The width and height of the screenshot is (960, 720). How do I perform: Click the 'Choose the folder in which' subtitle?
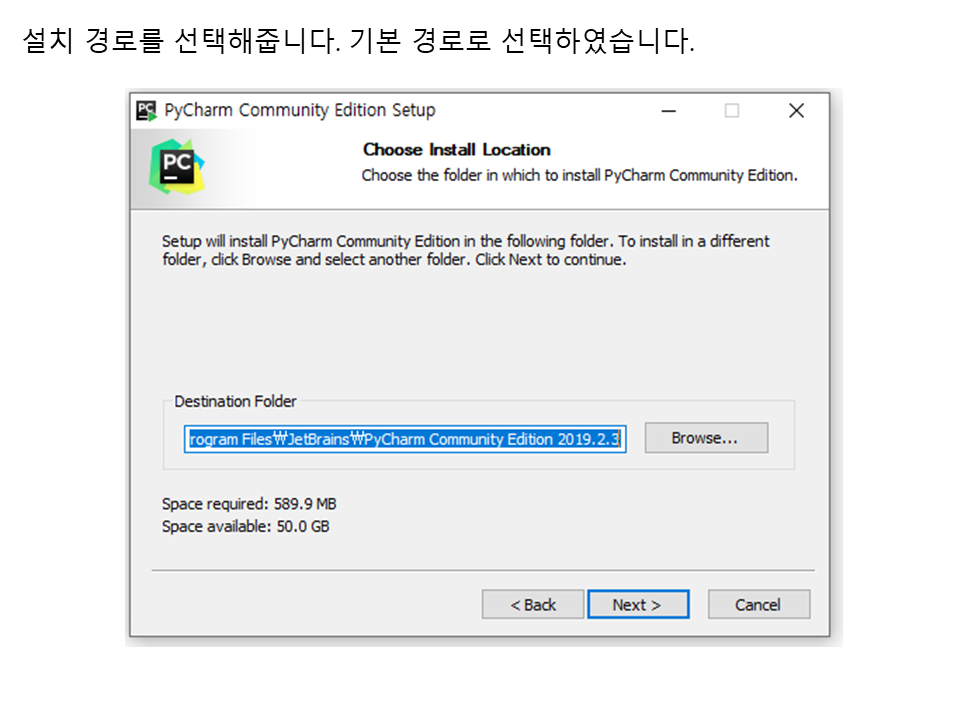pos(579,175)
